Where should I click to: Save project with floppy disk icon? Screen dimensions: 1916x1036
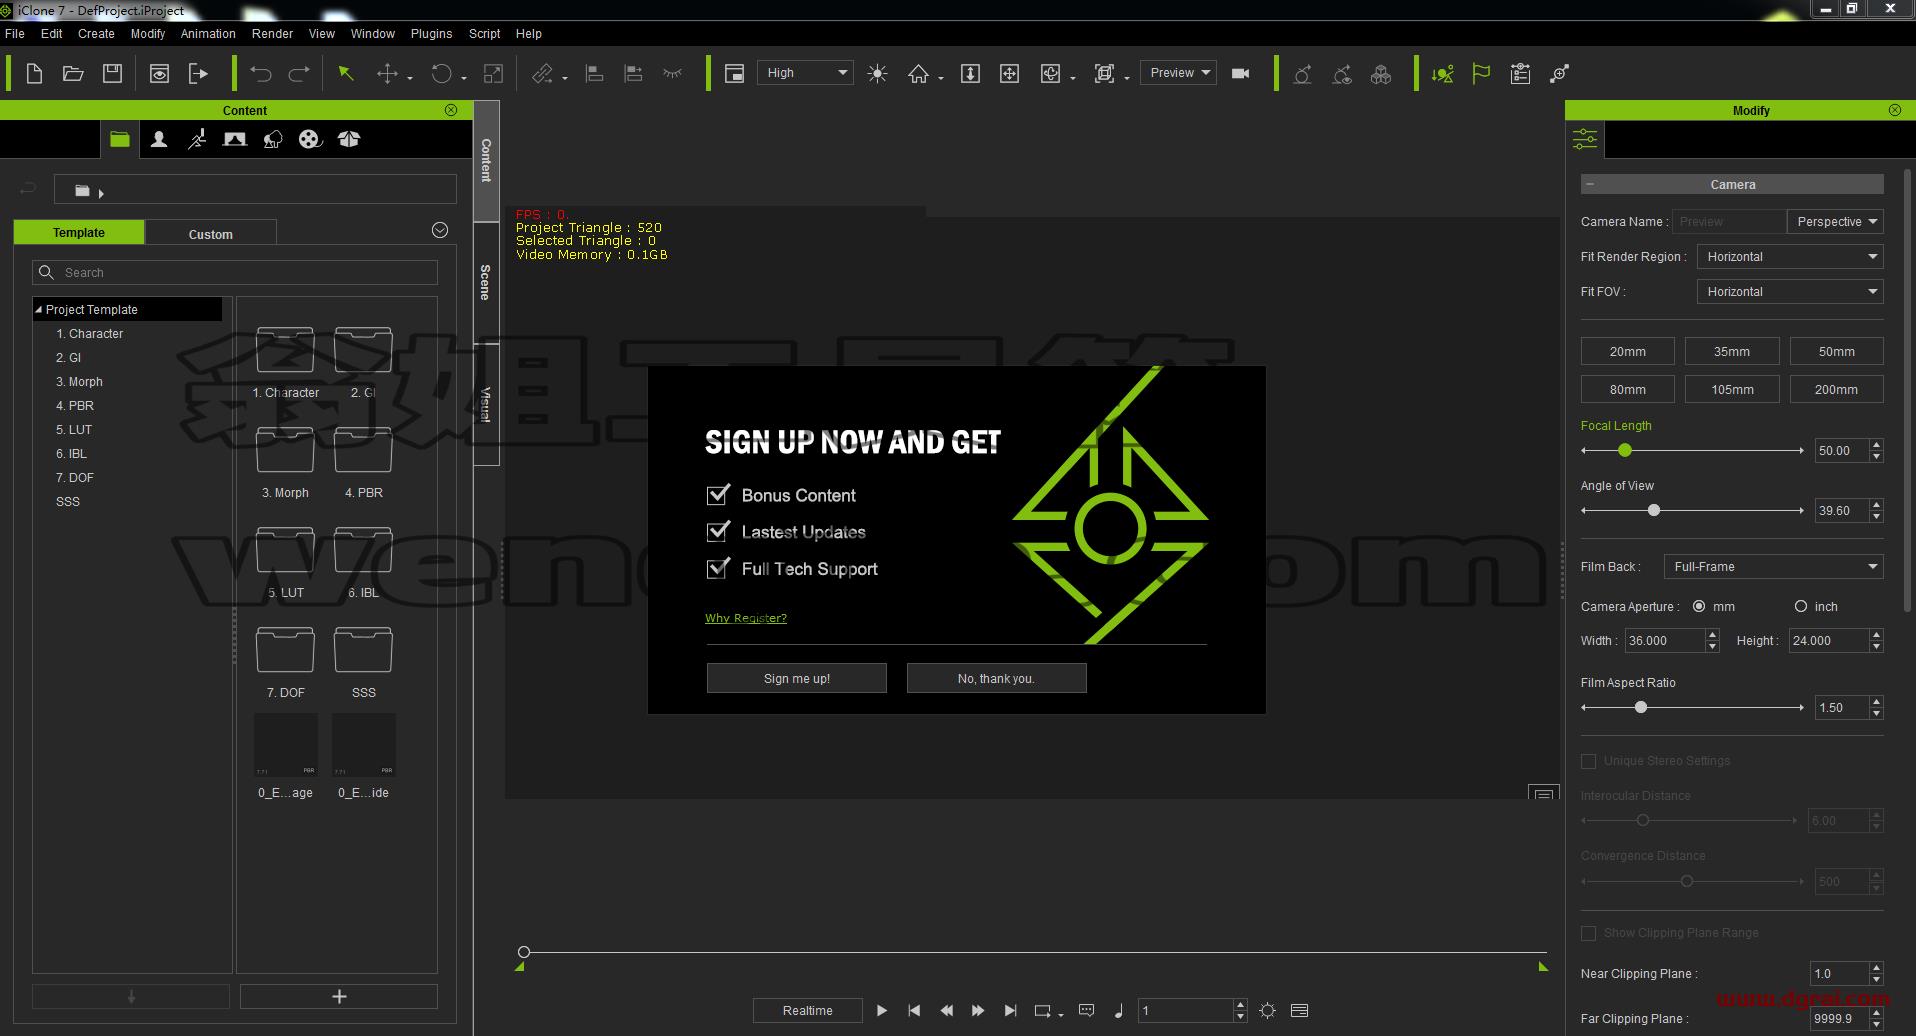click(x=112, y=73)
